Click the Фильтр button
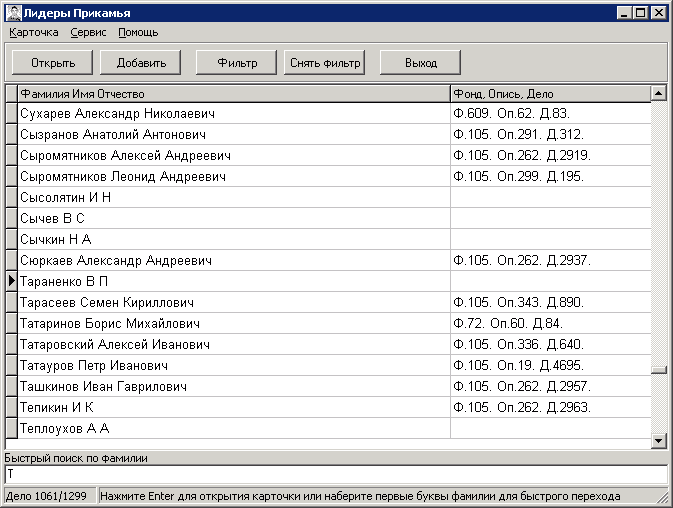 point(236,63)
